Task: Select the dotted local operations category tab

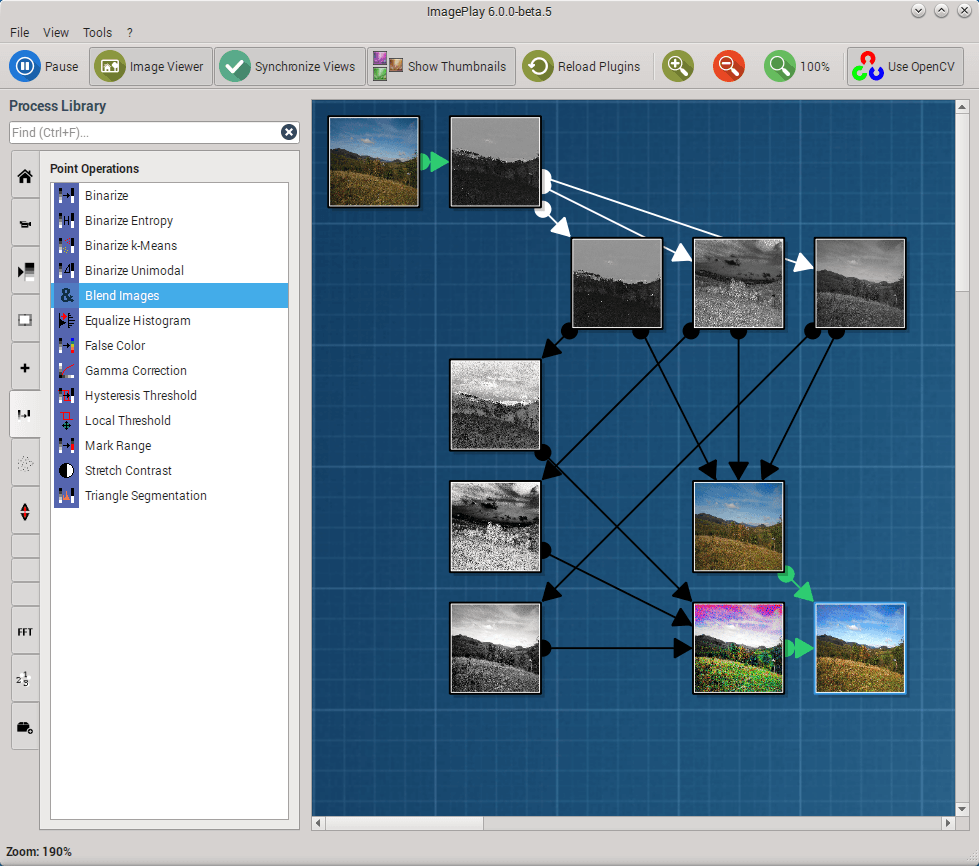Action: 25,463
